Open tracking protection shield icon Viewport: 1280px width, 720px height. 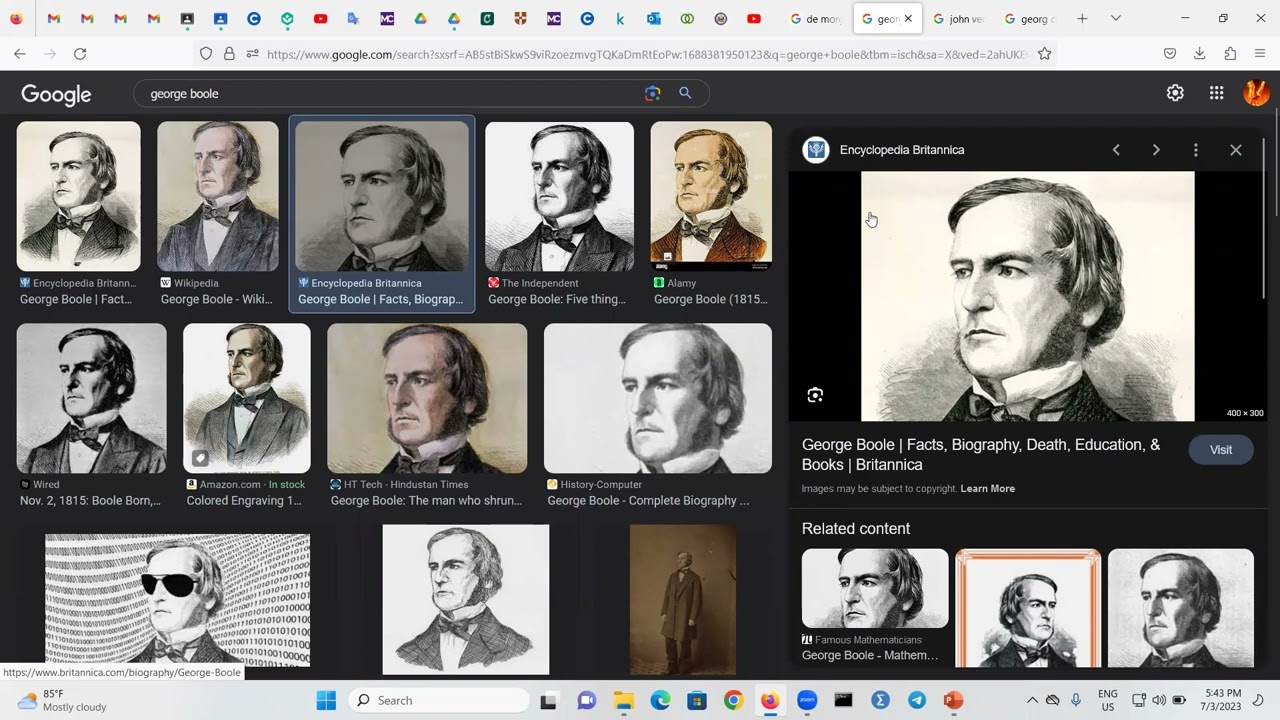pyautogui.click(x=206, y=54)
